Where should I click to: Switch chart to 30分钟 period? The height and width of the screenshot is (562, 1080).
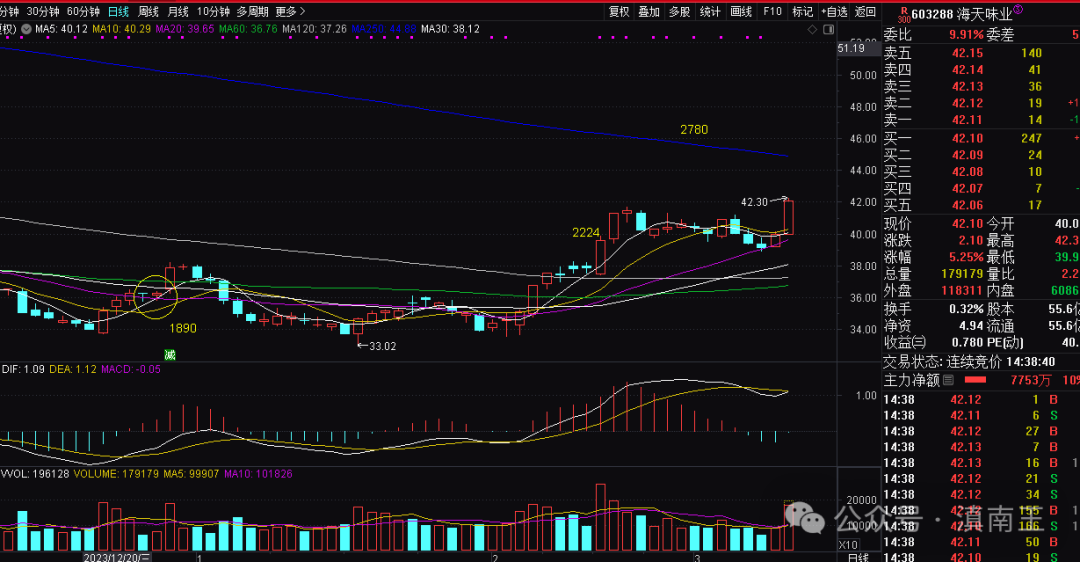tap(43, 12)
